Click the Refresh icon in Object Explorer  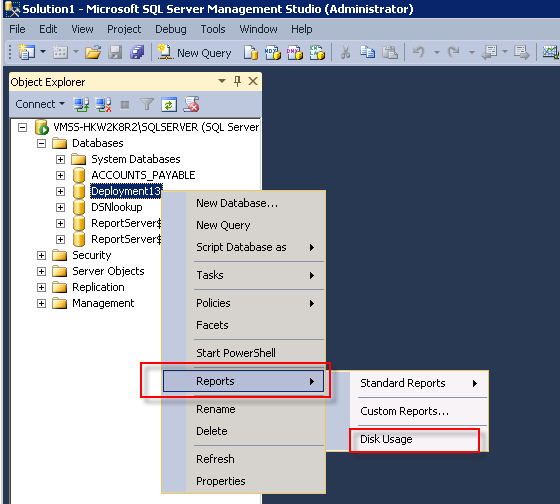click(169, 105)
